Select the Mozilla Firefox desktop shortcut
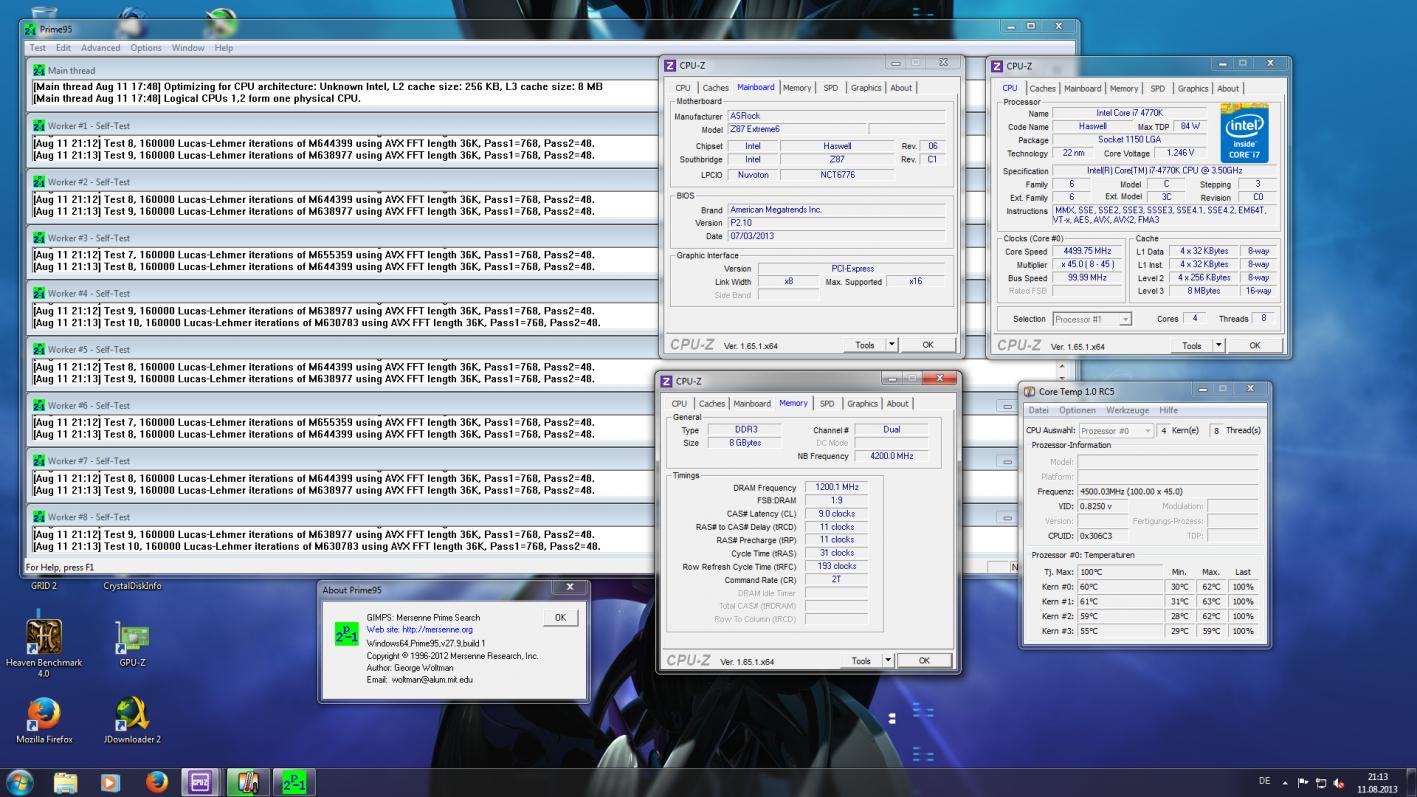The height and width of the screenshot is (797, 1417). [44, 722]
